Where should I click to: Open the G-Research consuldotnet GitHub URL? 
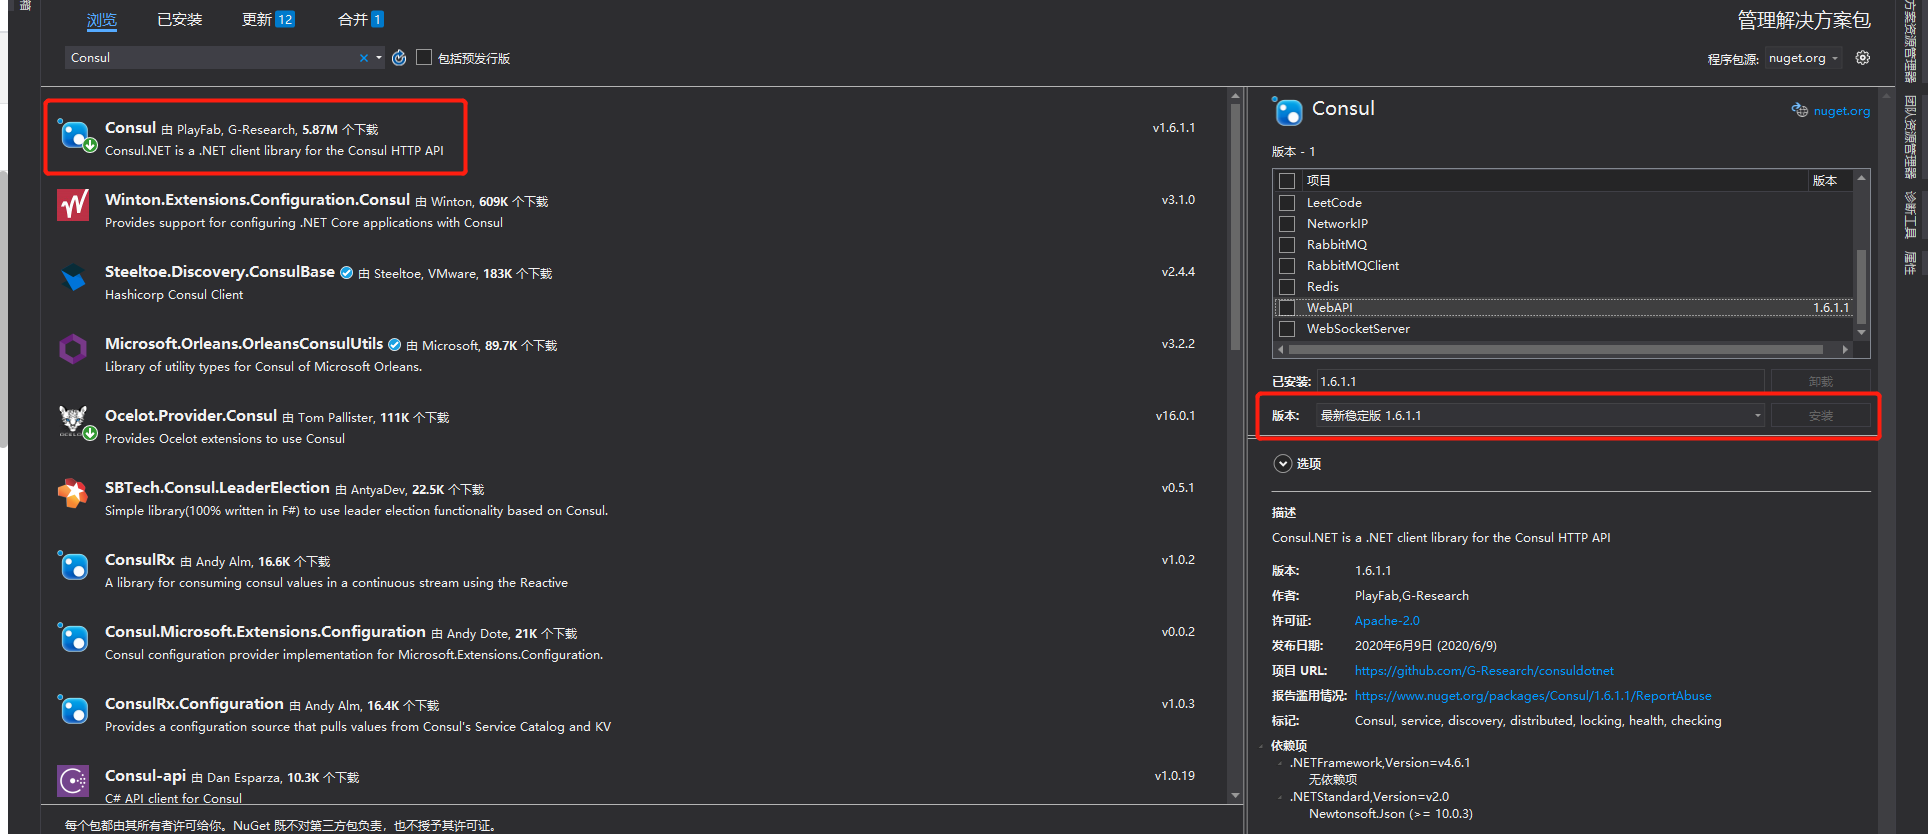tap(1484, 671)
